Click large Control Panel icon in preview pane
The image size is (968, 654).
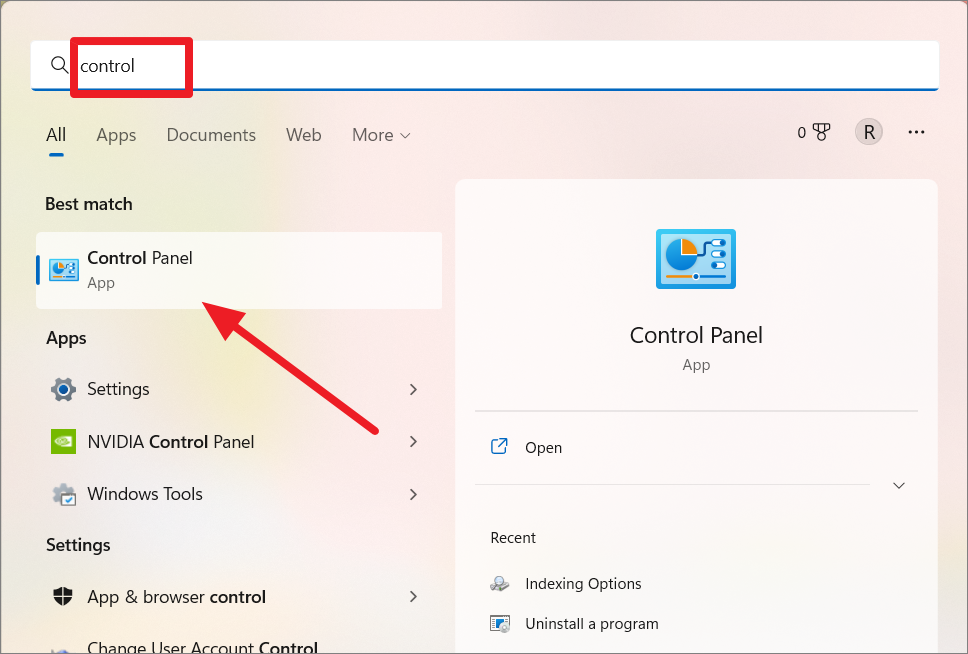click(696, 259)
